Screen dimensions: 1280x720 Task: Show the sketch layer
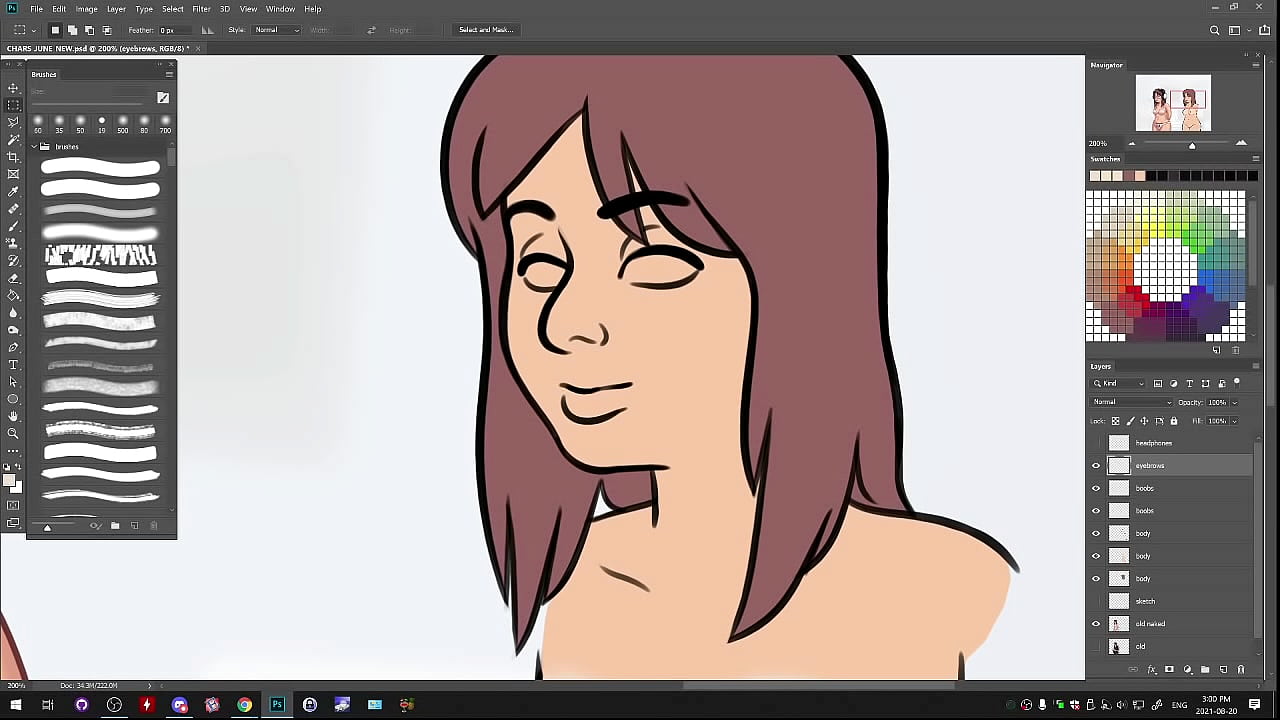click(1096, 601)
